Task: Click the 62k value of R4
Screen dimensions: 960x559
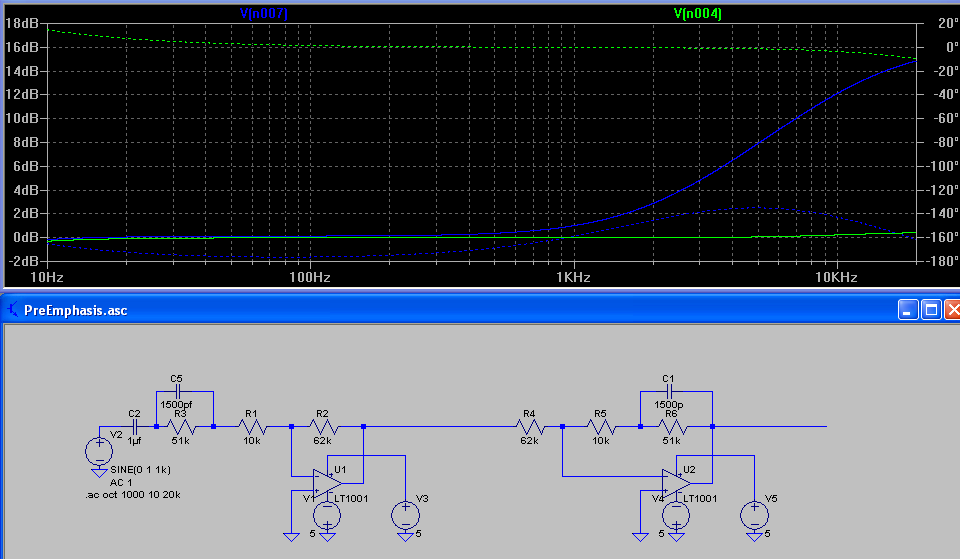Action: (529, 441)
